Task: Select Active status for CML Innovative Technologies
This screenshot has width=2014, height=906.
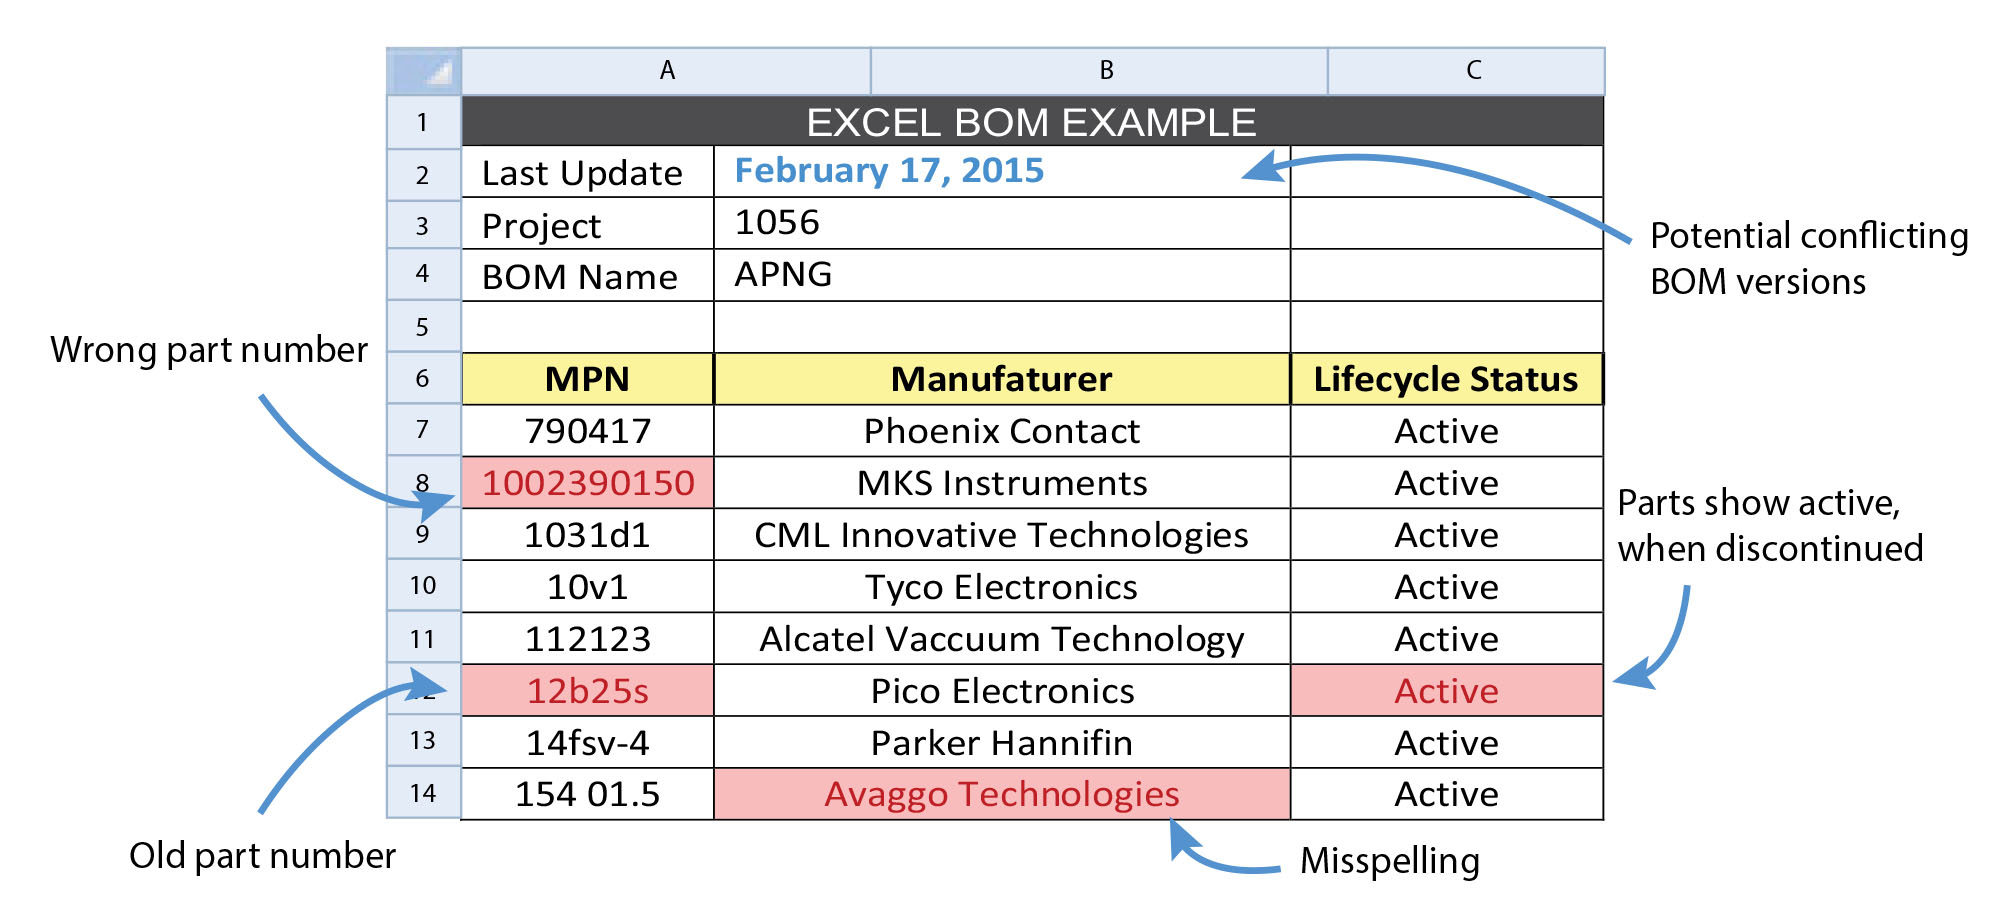Action: coord(1447,535)
